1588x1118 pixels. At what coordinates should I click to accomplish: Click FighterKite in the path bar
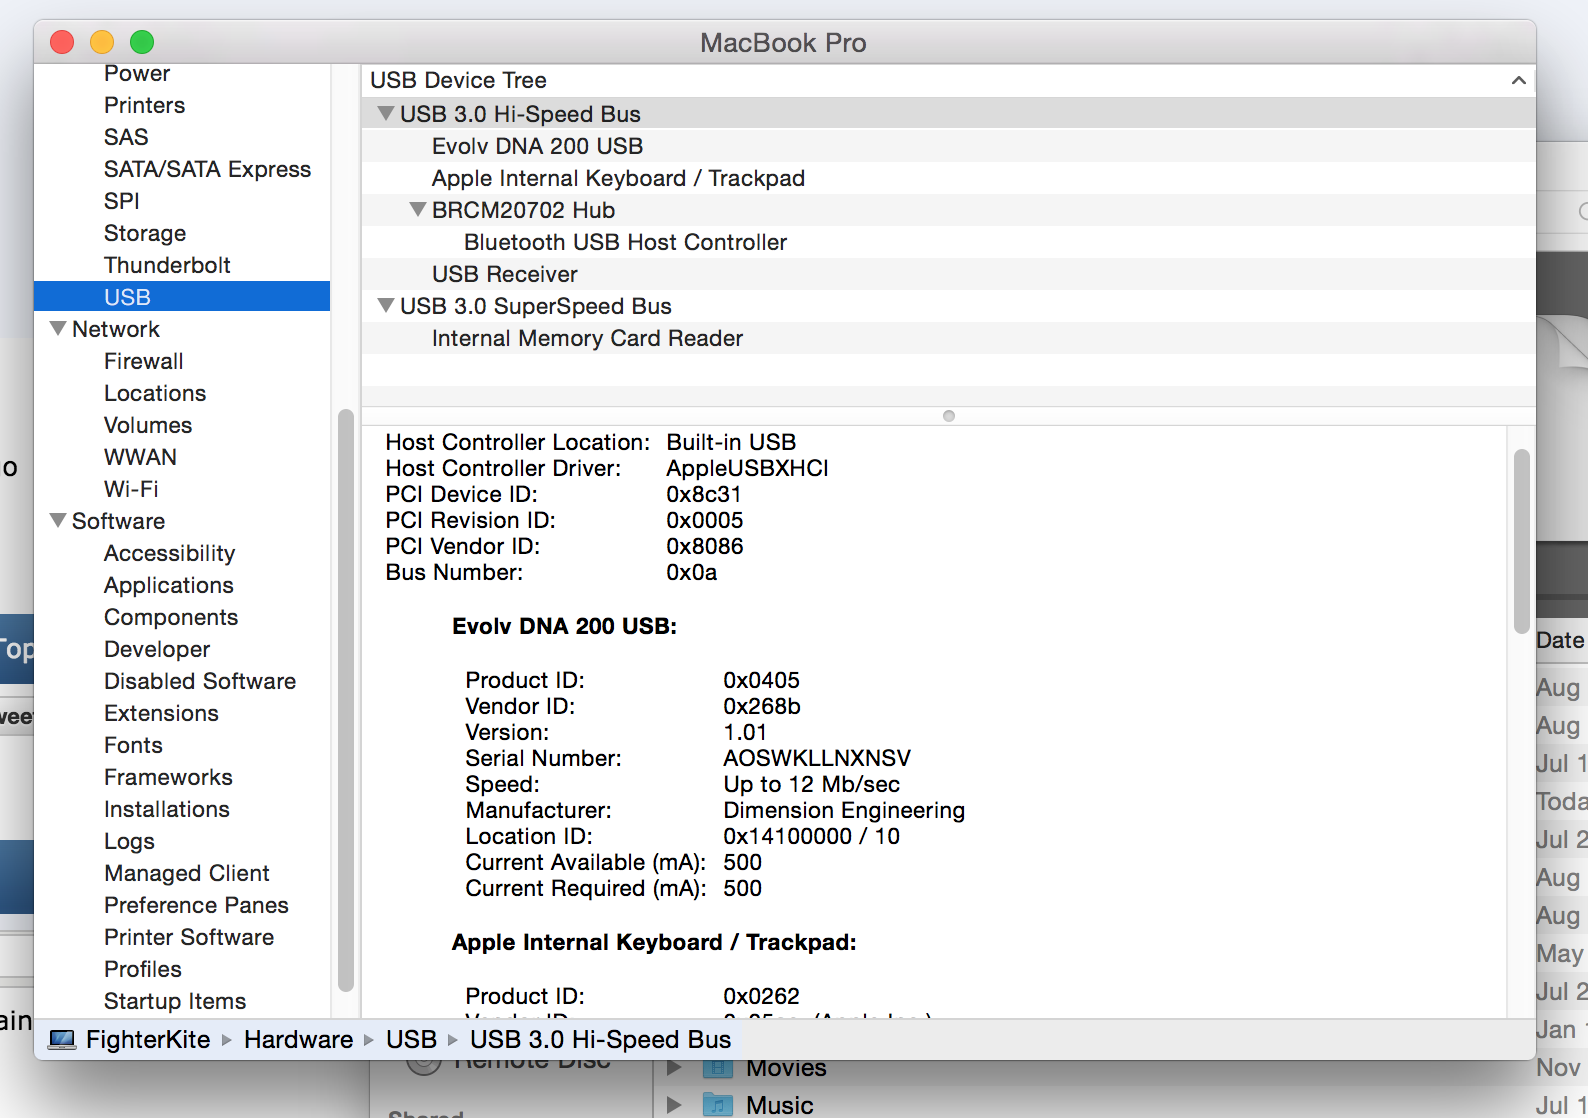pos(148,1040)
